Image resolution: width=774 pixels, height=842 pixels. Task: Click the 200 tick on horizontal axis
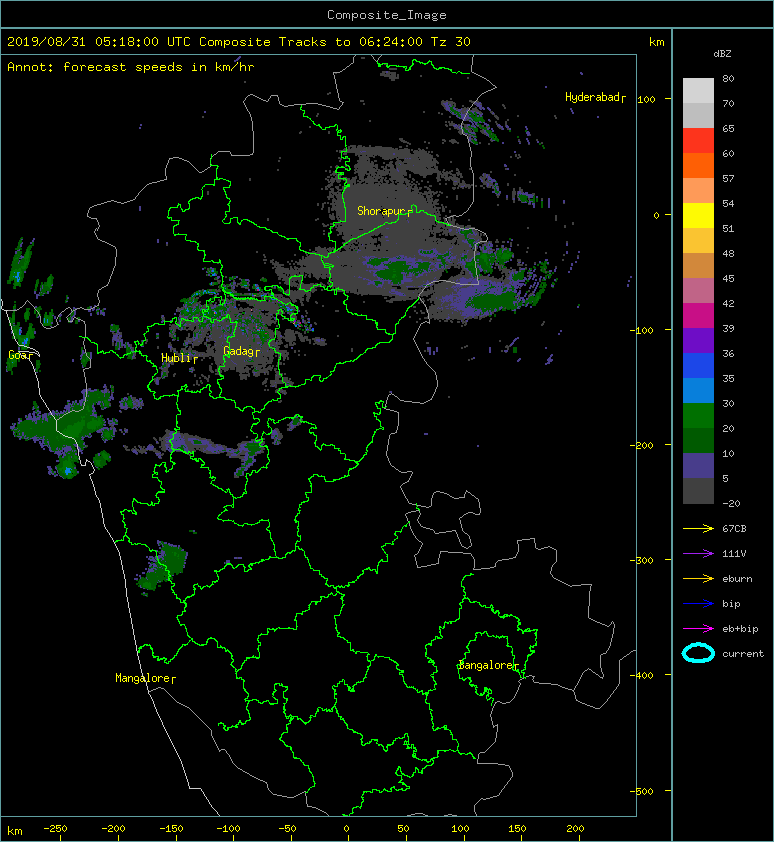[x=575, y=829]
